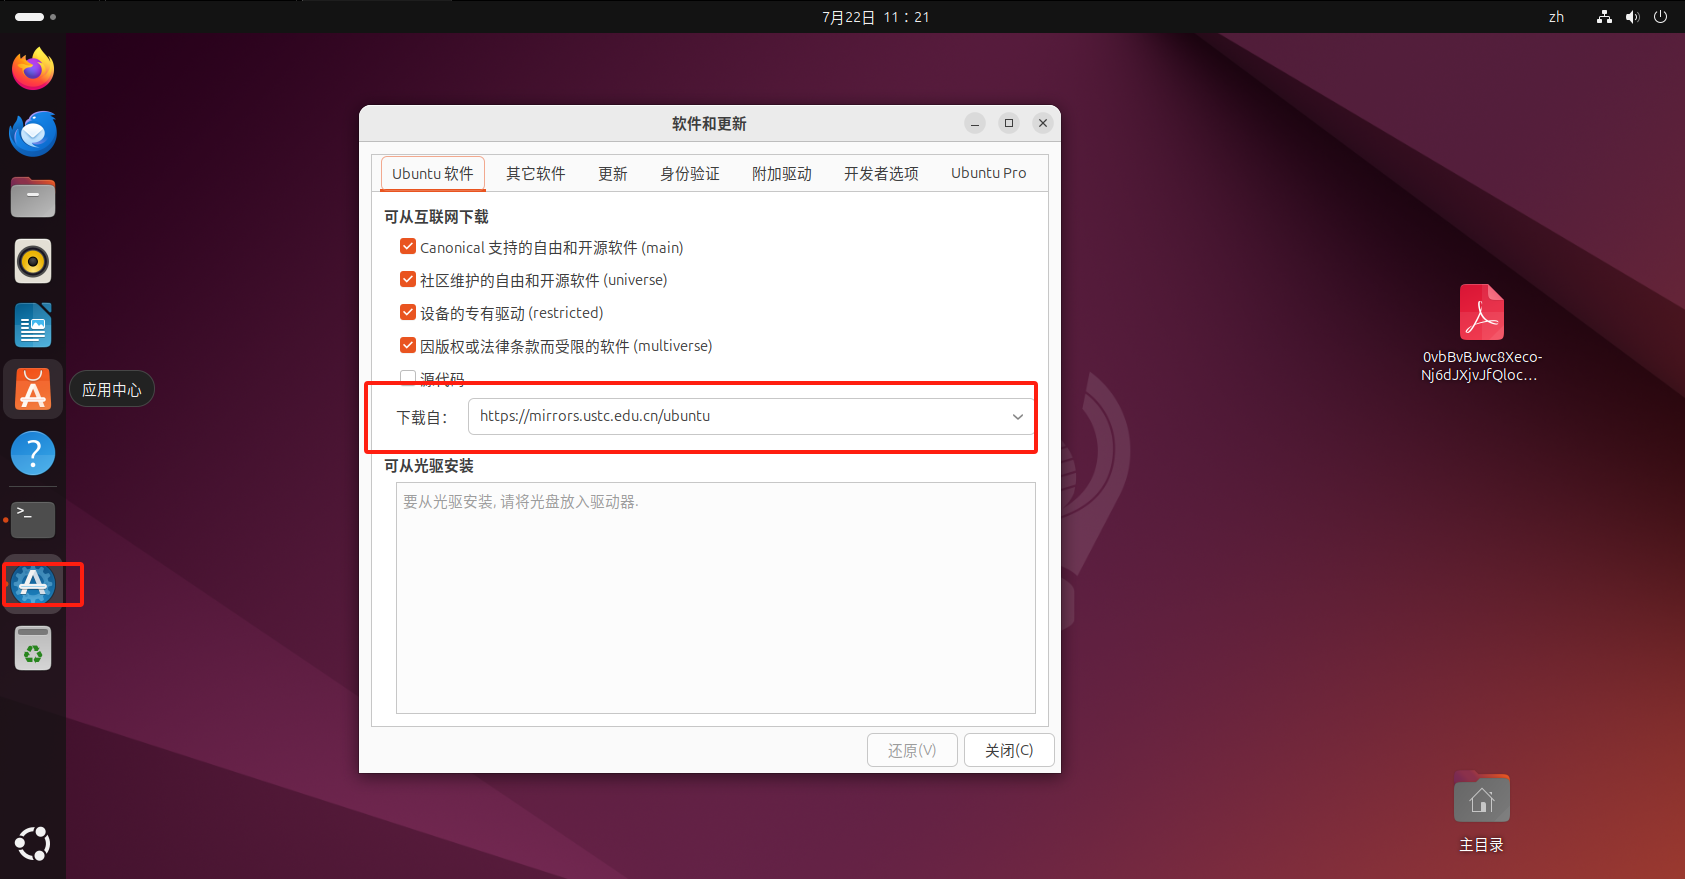Screen dimensions: 1685x879
Task: Switch to the Ubuntu Pro tab
Action: (x=989, y=173)
